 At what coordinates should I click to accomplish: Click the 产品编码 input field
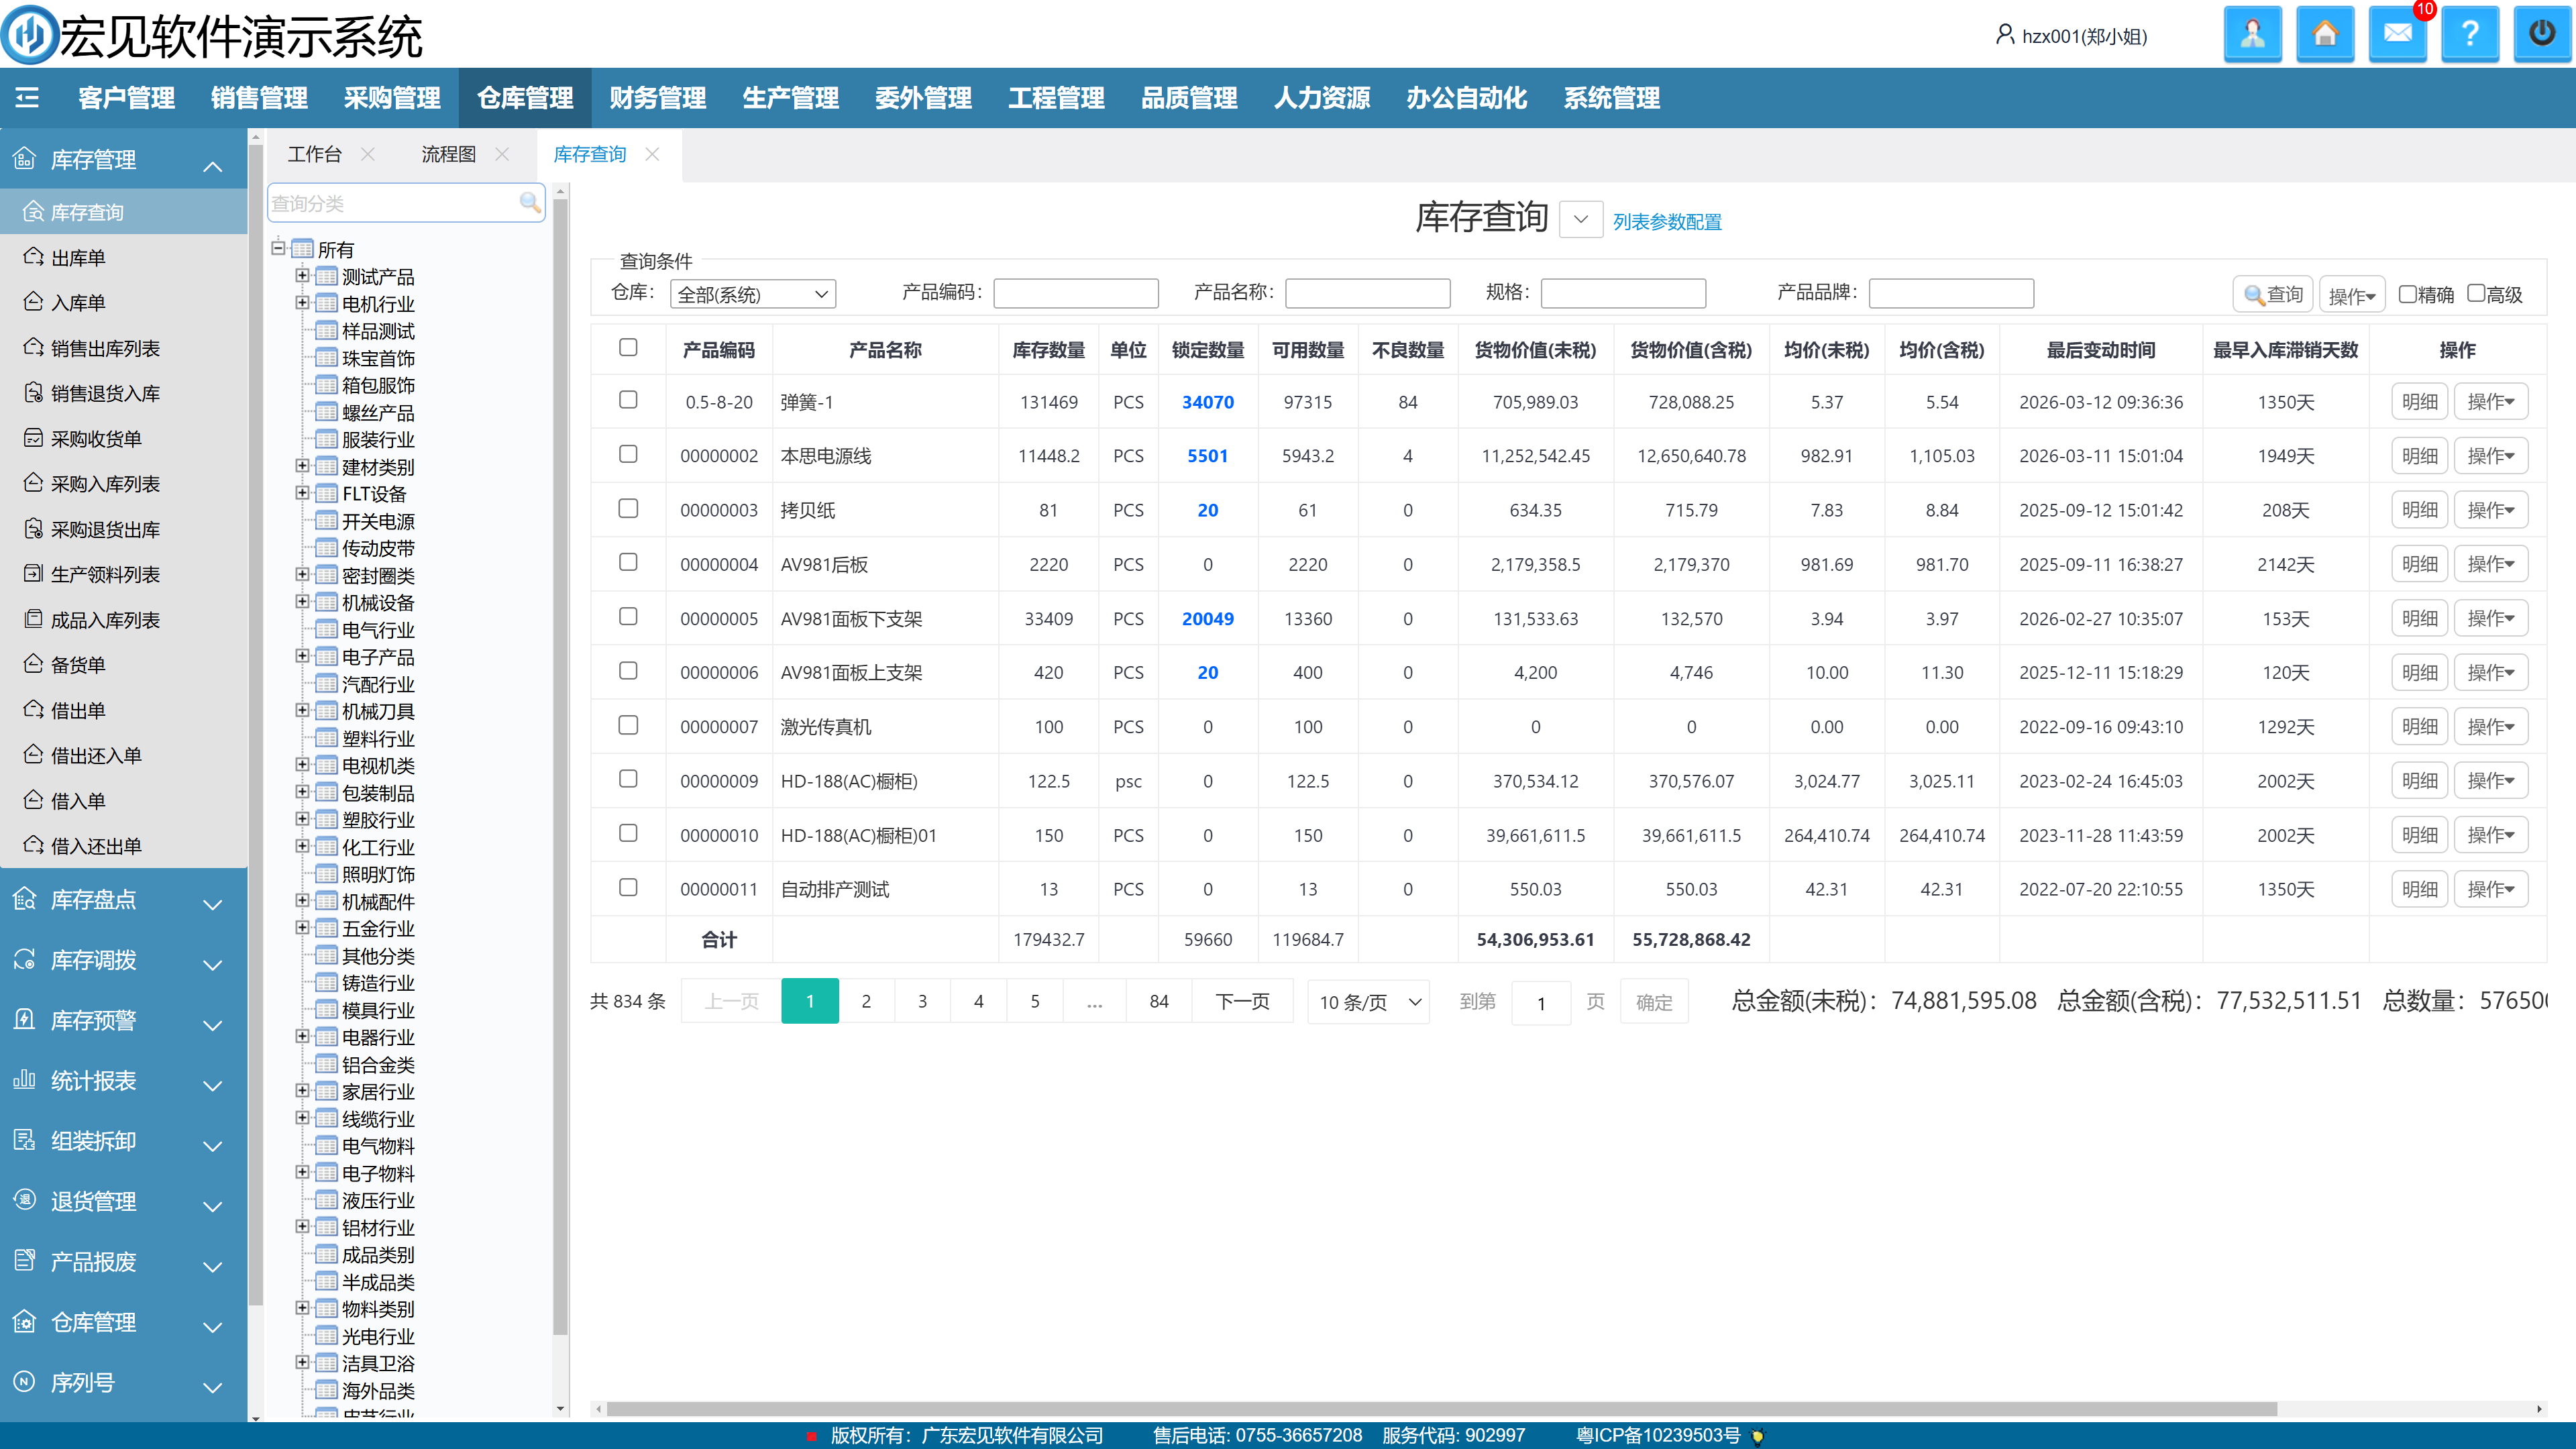coord(1075,293)
